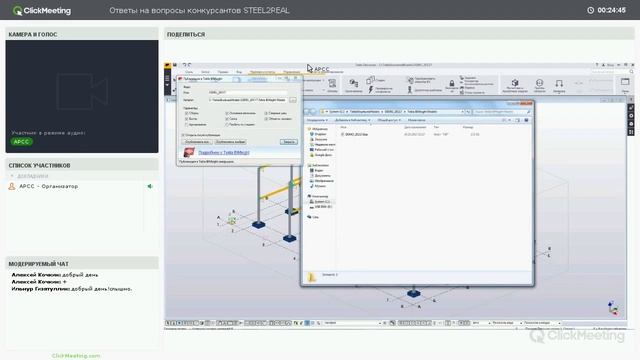Click the Explorer back arrow button

tap(307, 111)
